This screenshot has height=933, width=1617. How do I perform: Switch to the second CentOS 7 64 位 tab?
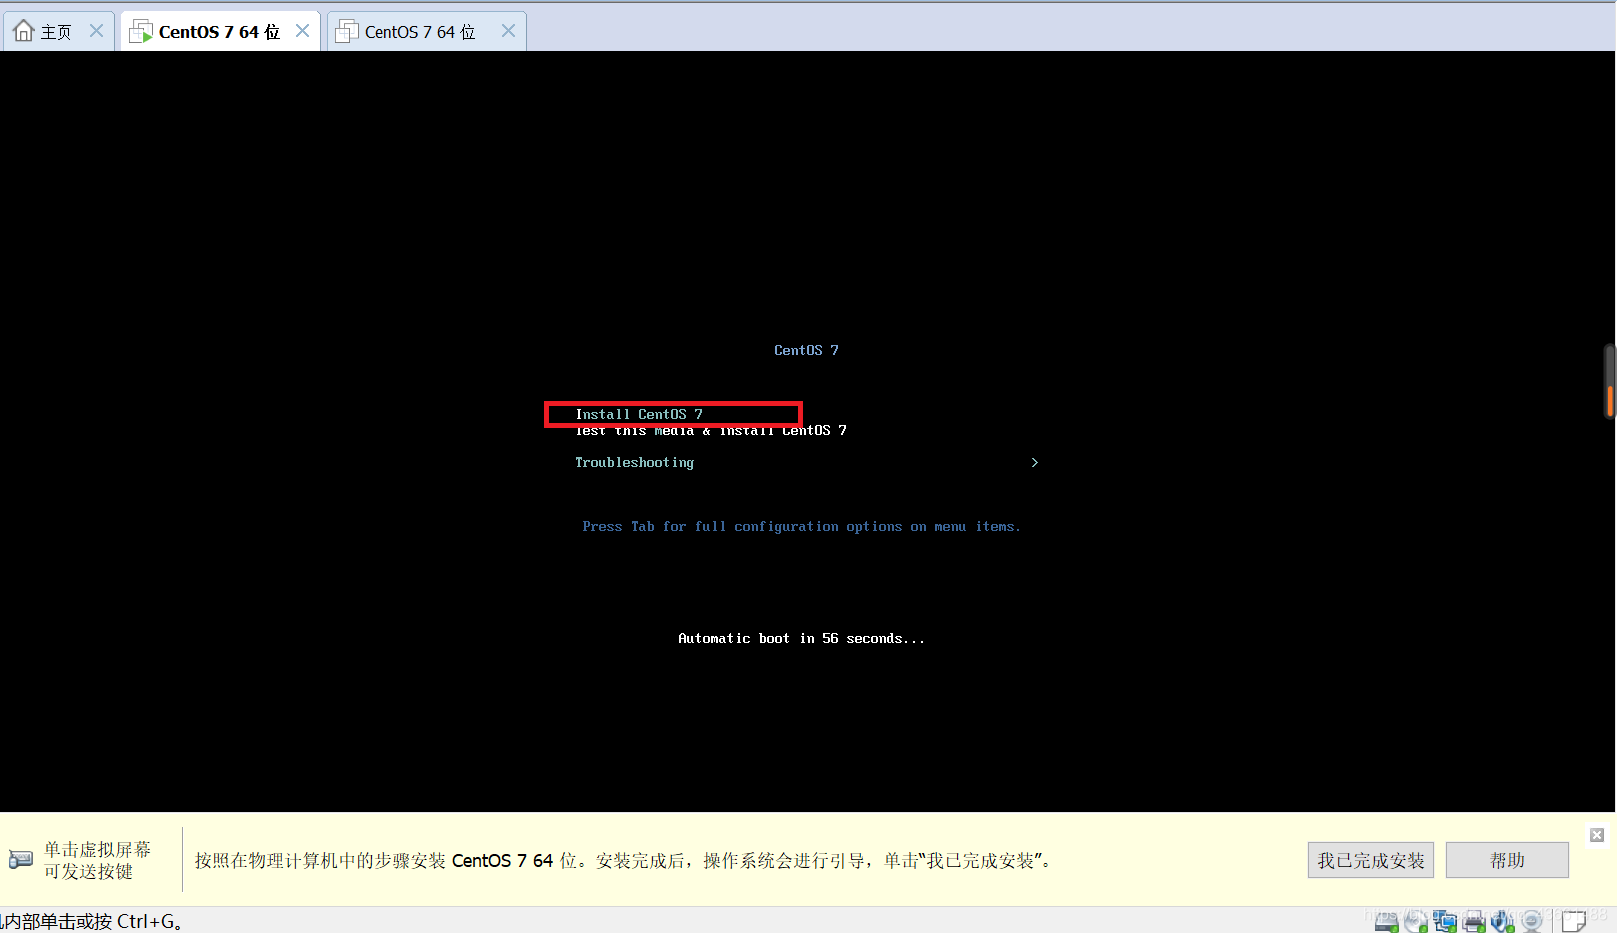point(427,31)
